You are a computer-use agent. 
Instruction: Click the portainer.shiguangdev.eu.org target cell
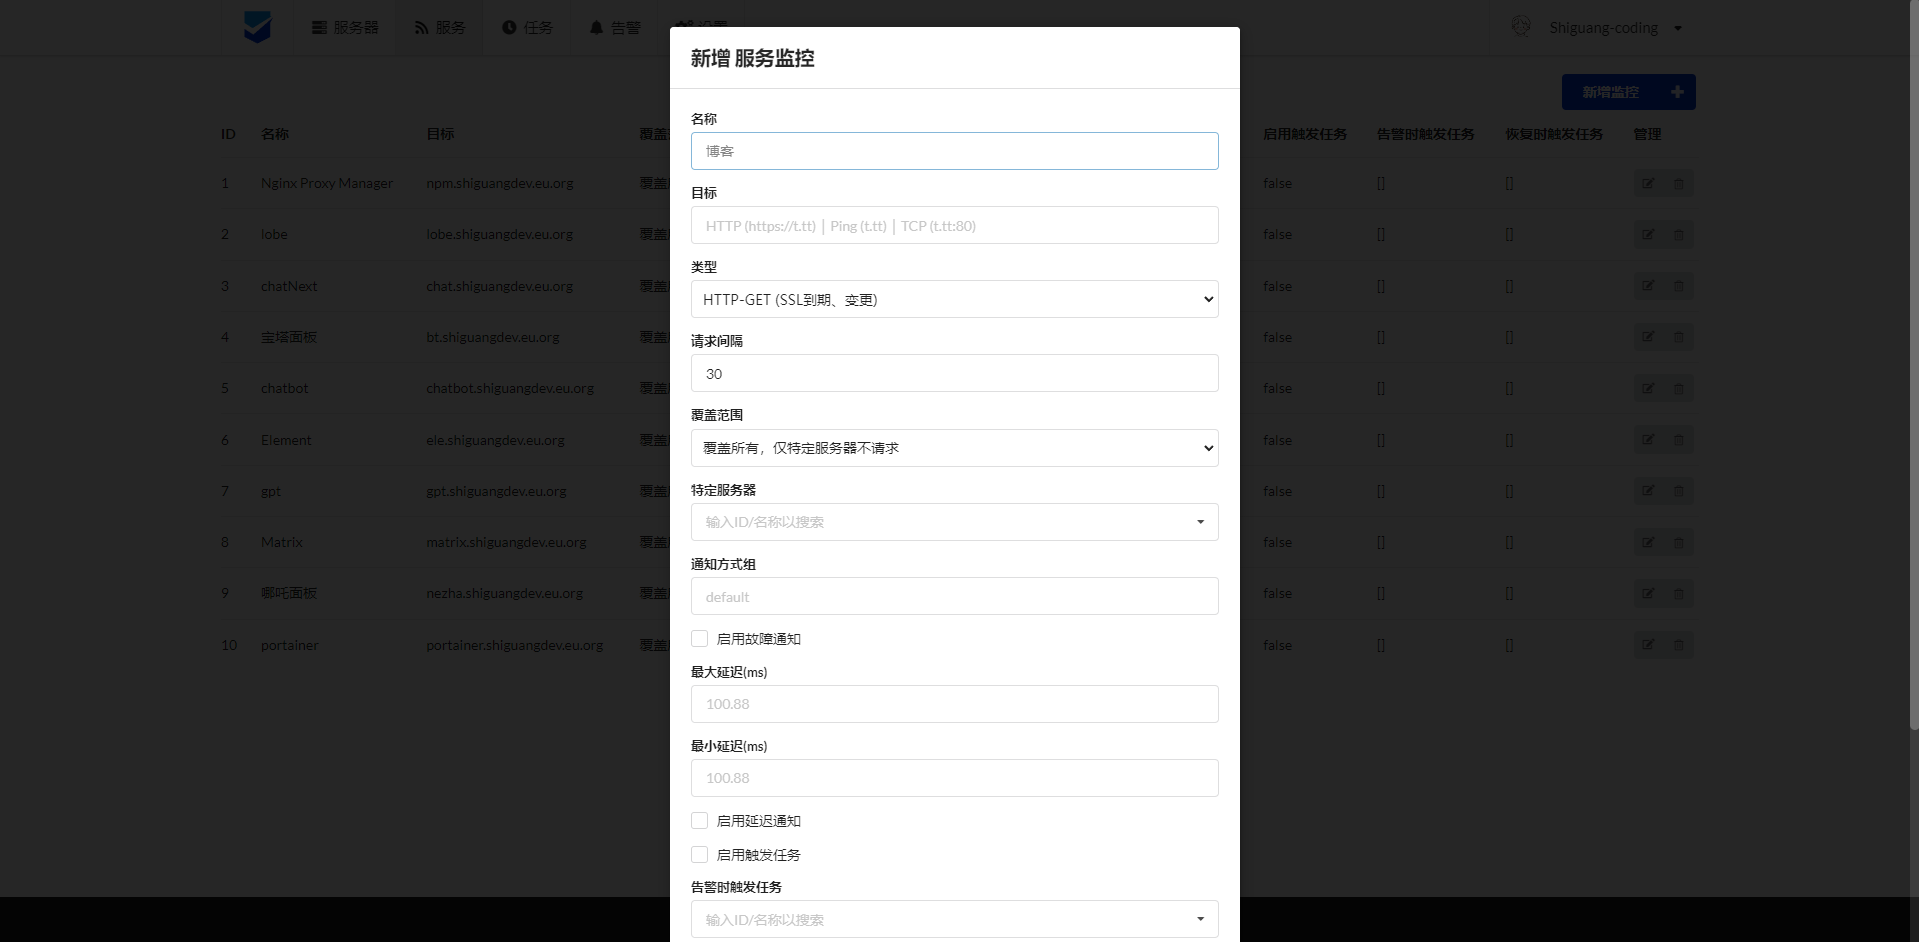pos(515,645)
